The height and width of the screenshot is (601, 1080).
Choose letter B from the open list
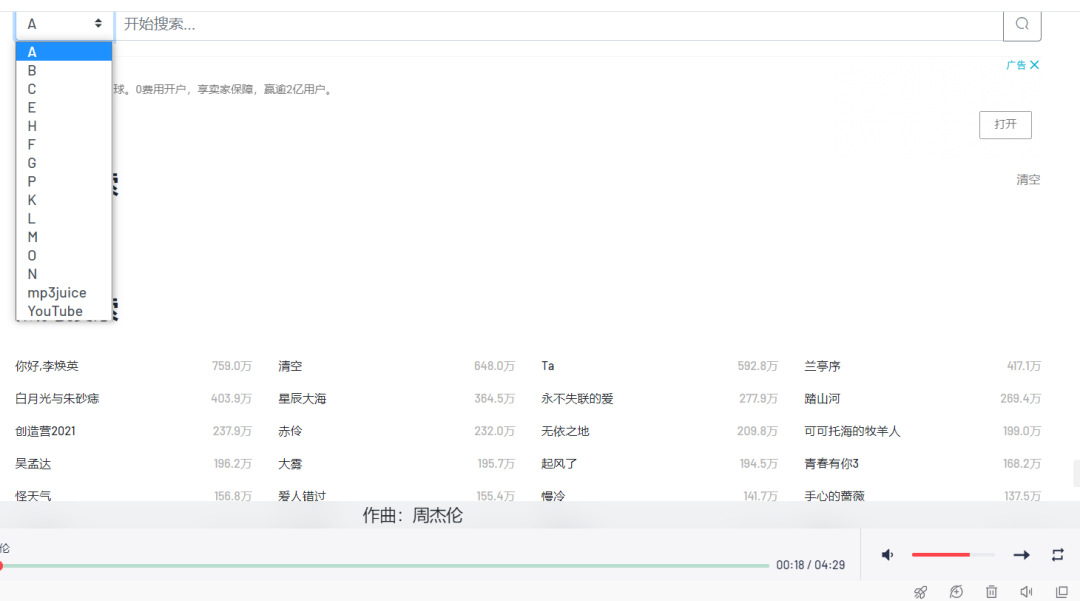tap(31, 70)
